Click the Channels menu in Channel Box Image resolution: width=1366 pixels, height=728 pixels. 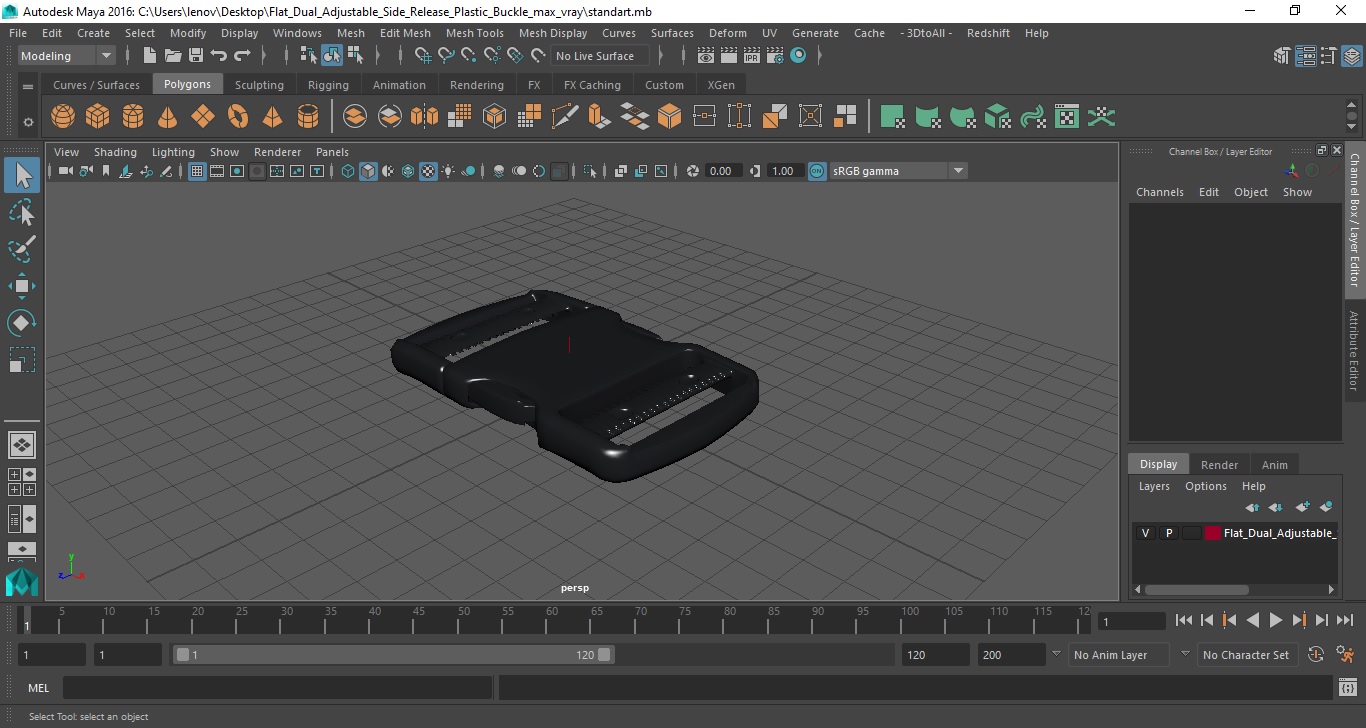point(1160,192)
